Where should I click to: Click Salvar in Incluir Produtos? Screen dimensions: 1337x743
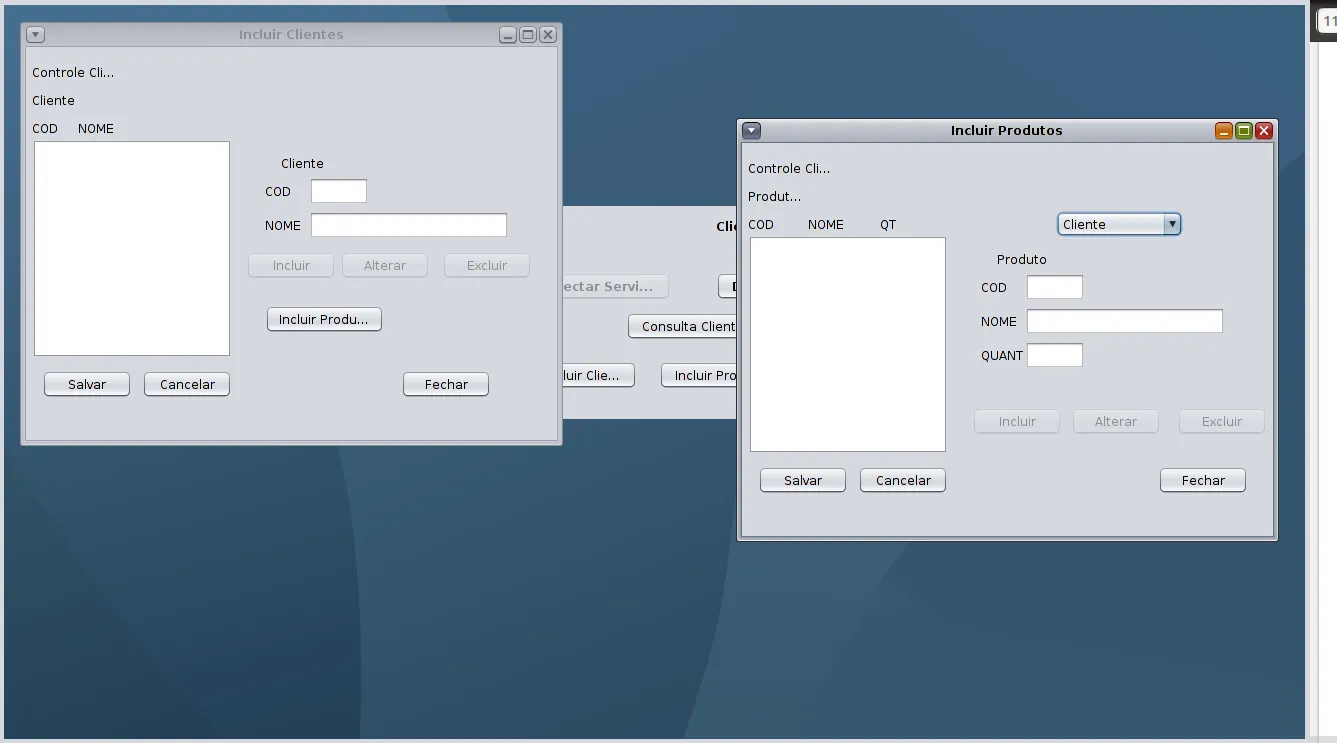803,480
